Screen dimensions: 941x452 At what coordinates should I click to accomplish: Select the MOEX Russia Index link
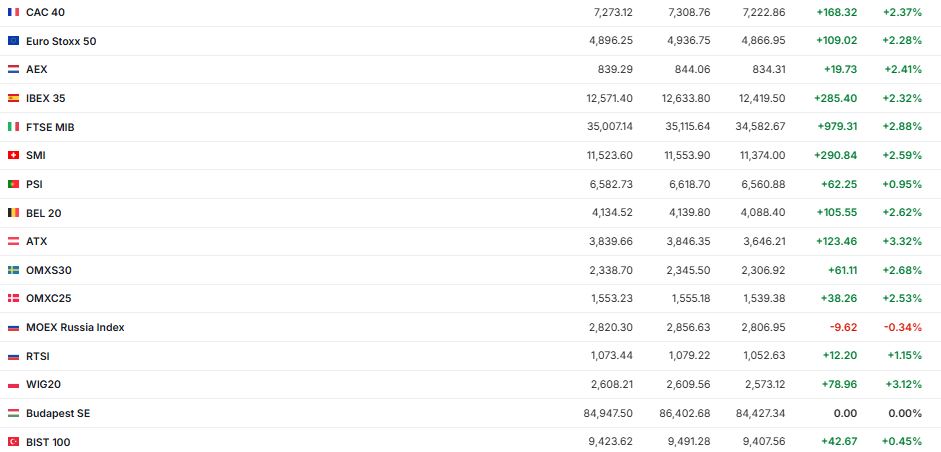tap(75, 327)
